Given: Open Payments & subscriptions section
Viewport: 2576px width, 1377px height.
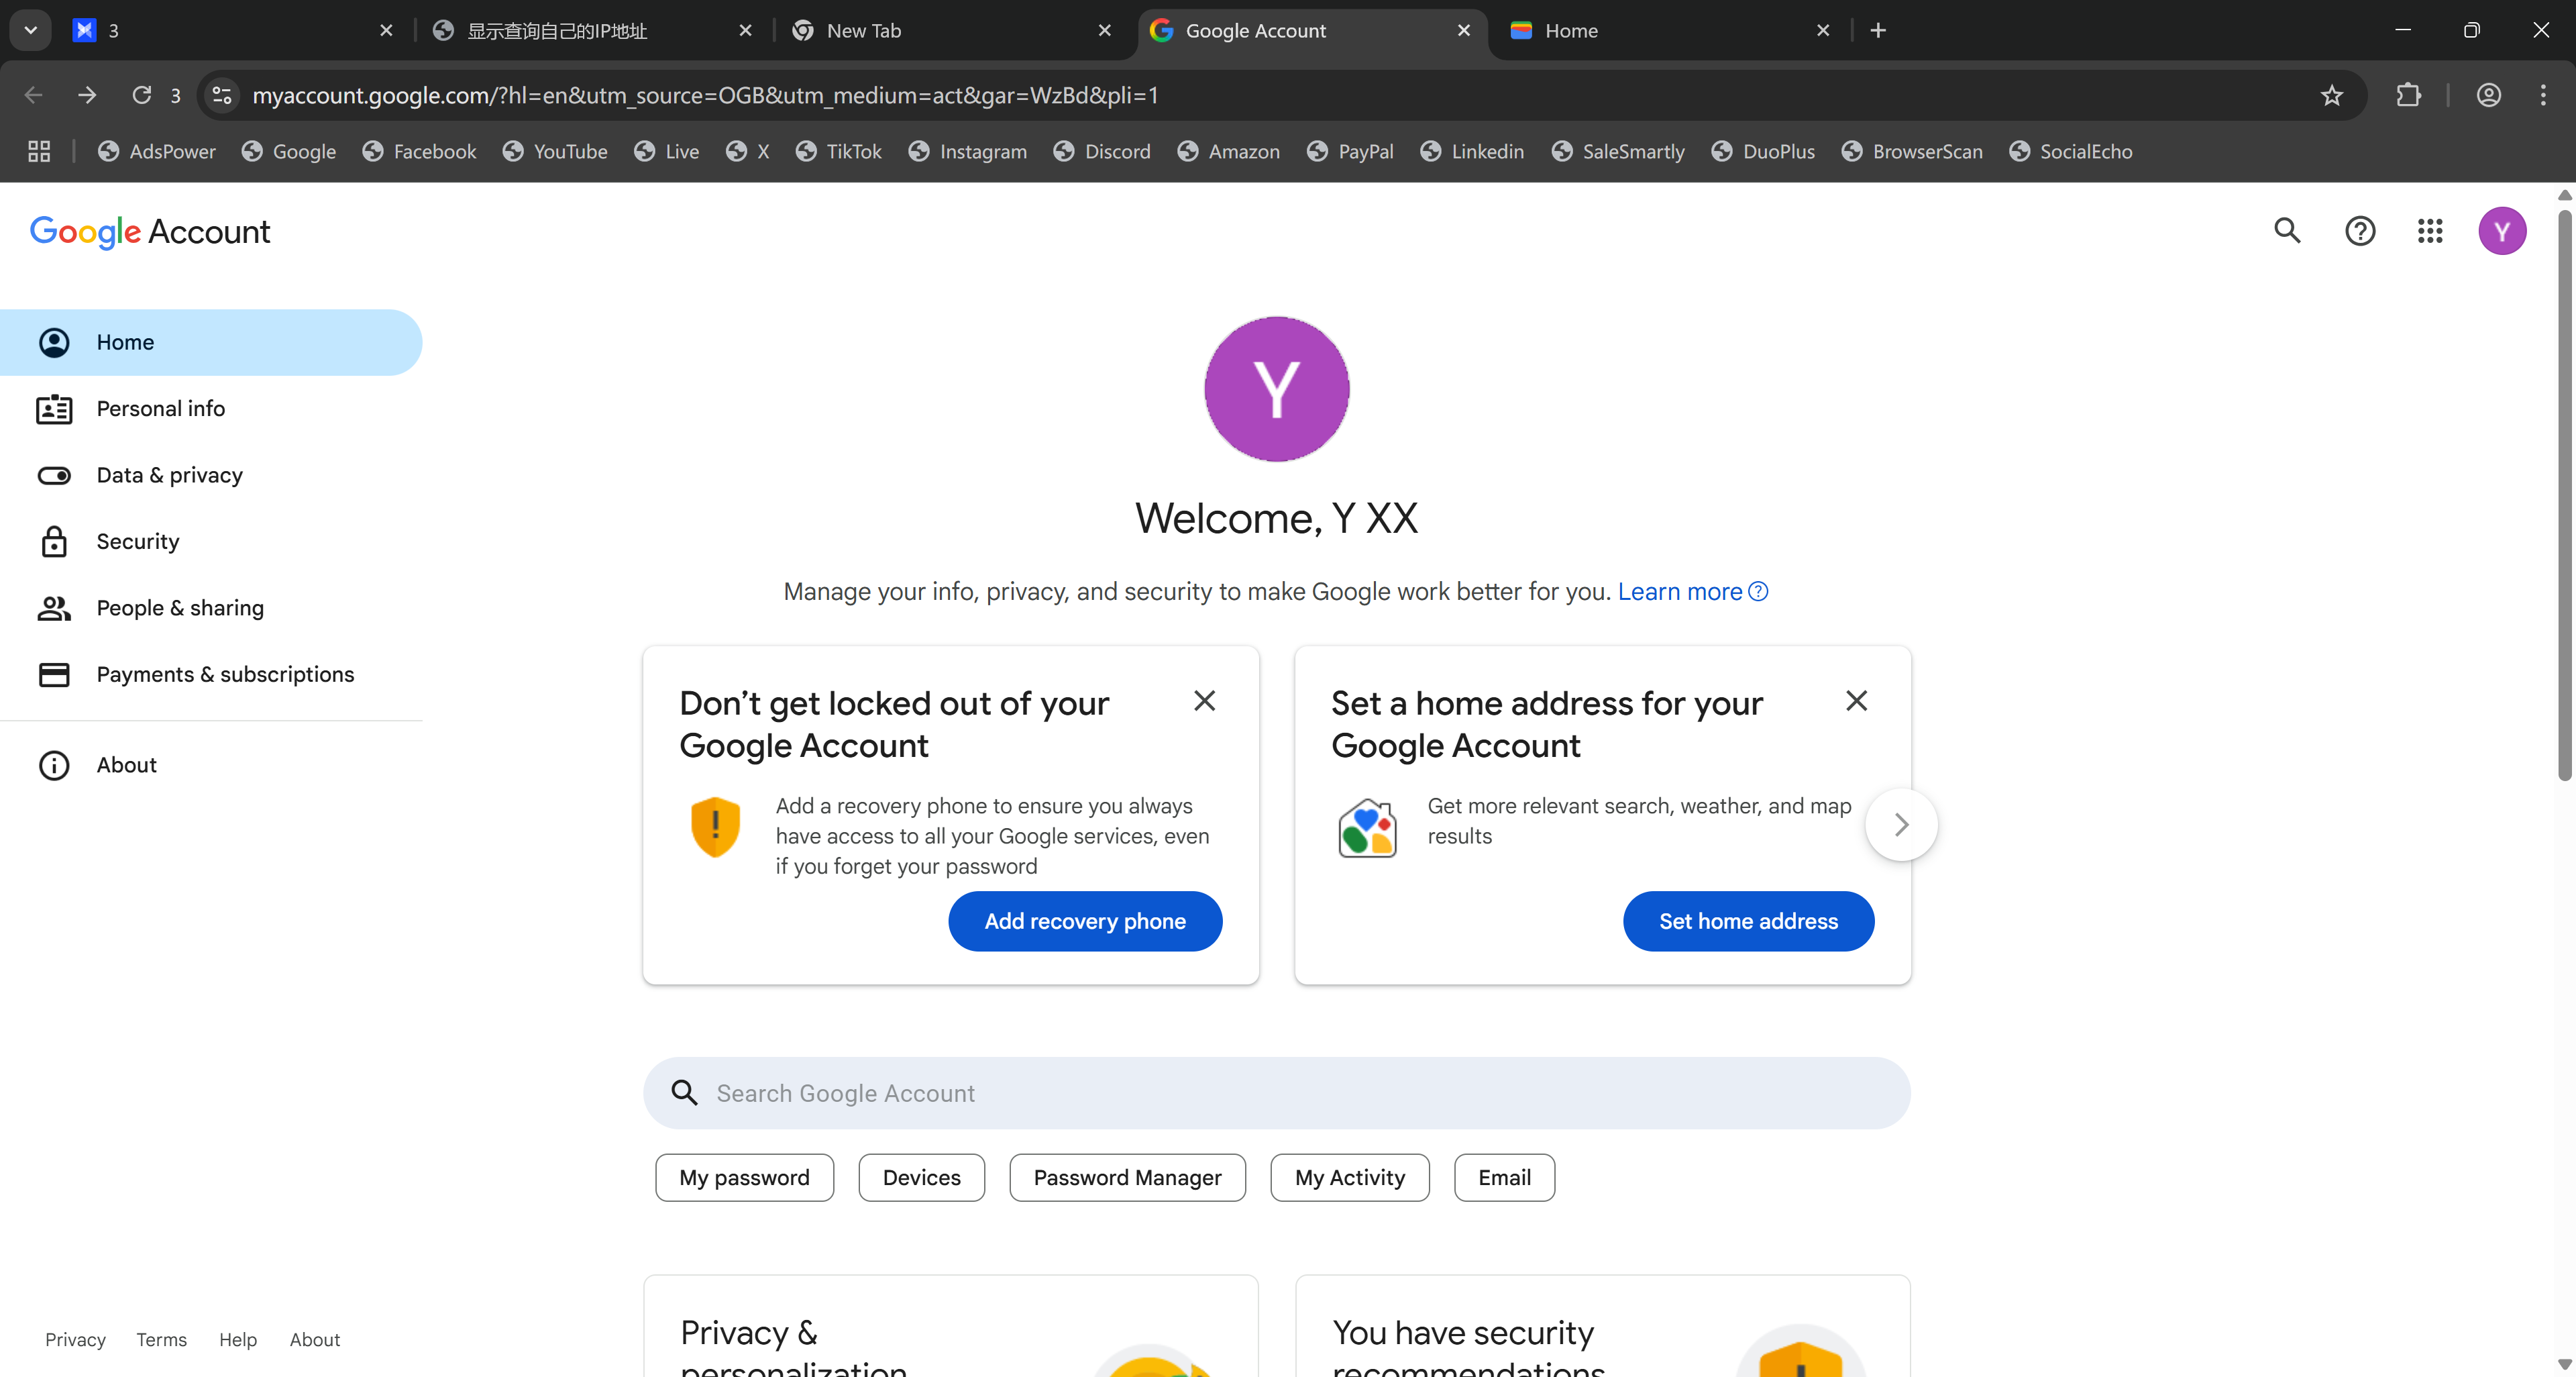Looking at the screenshot, I should [x=211, y=674].
